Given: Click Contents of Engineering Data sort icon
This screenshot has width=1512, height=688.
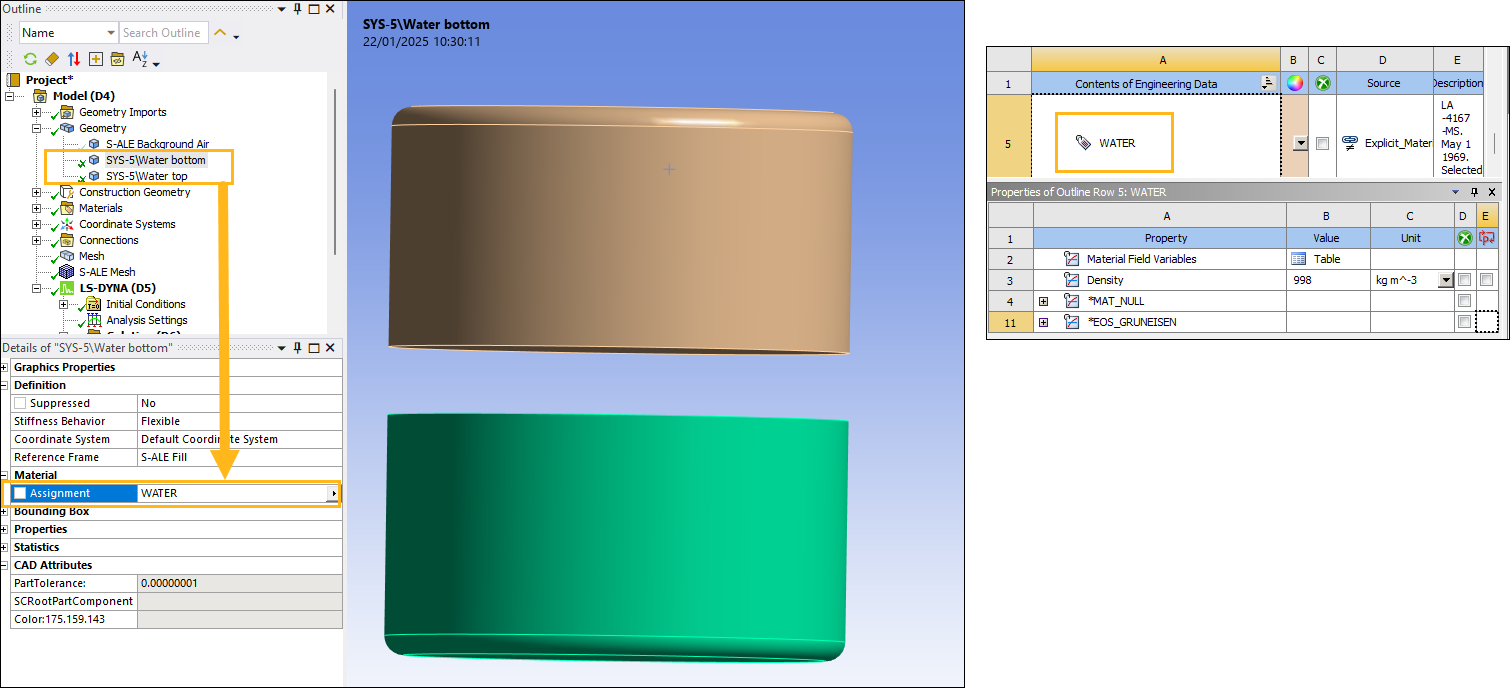Looking at the screenshot, I should pos(1267,83).
